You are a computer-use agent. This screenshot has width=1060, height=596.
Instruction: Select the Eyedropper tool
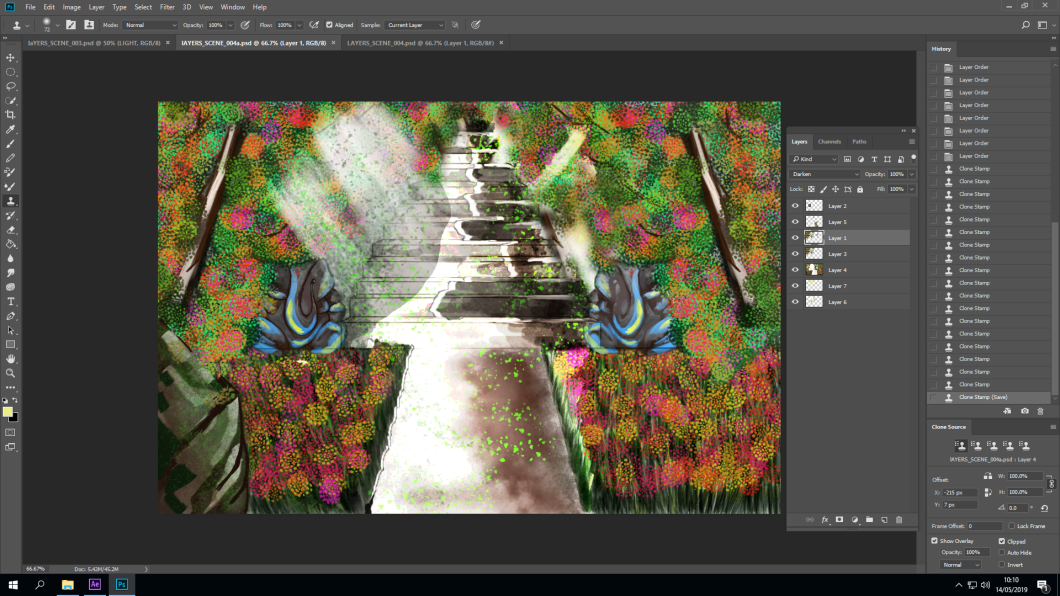tap(11, 129)
